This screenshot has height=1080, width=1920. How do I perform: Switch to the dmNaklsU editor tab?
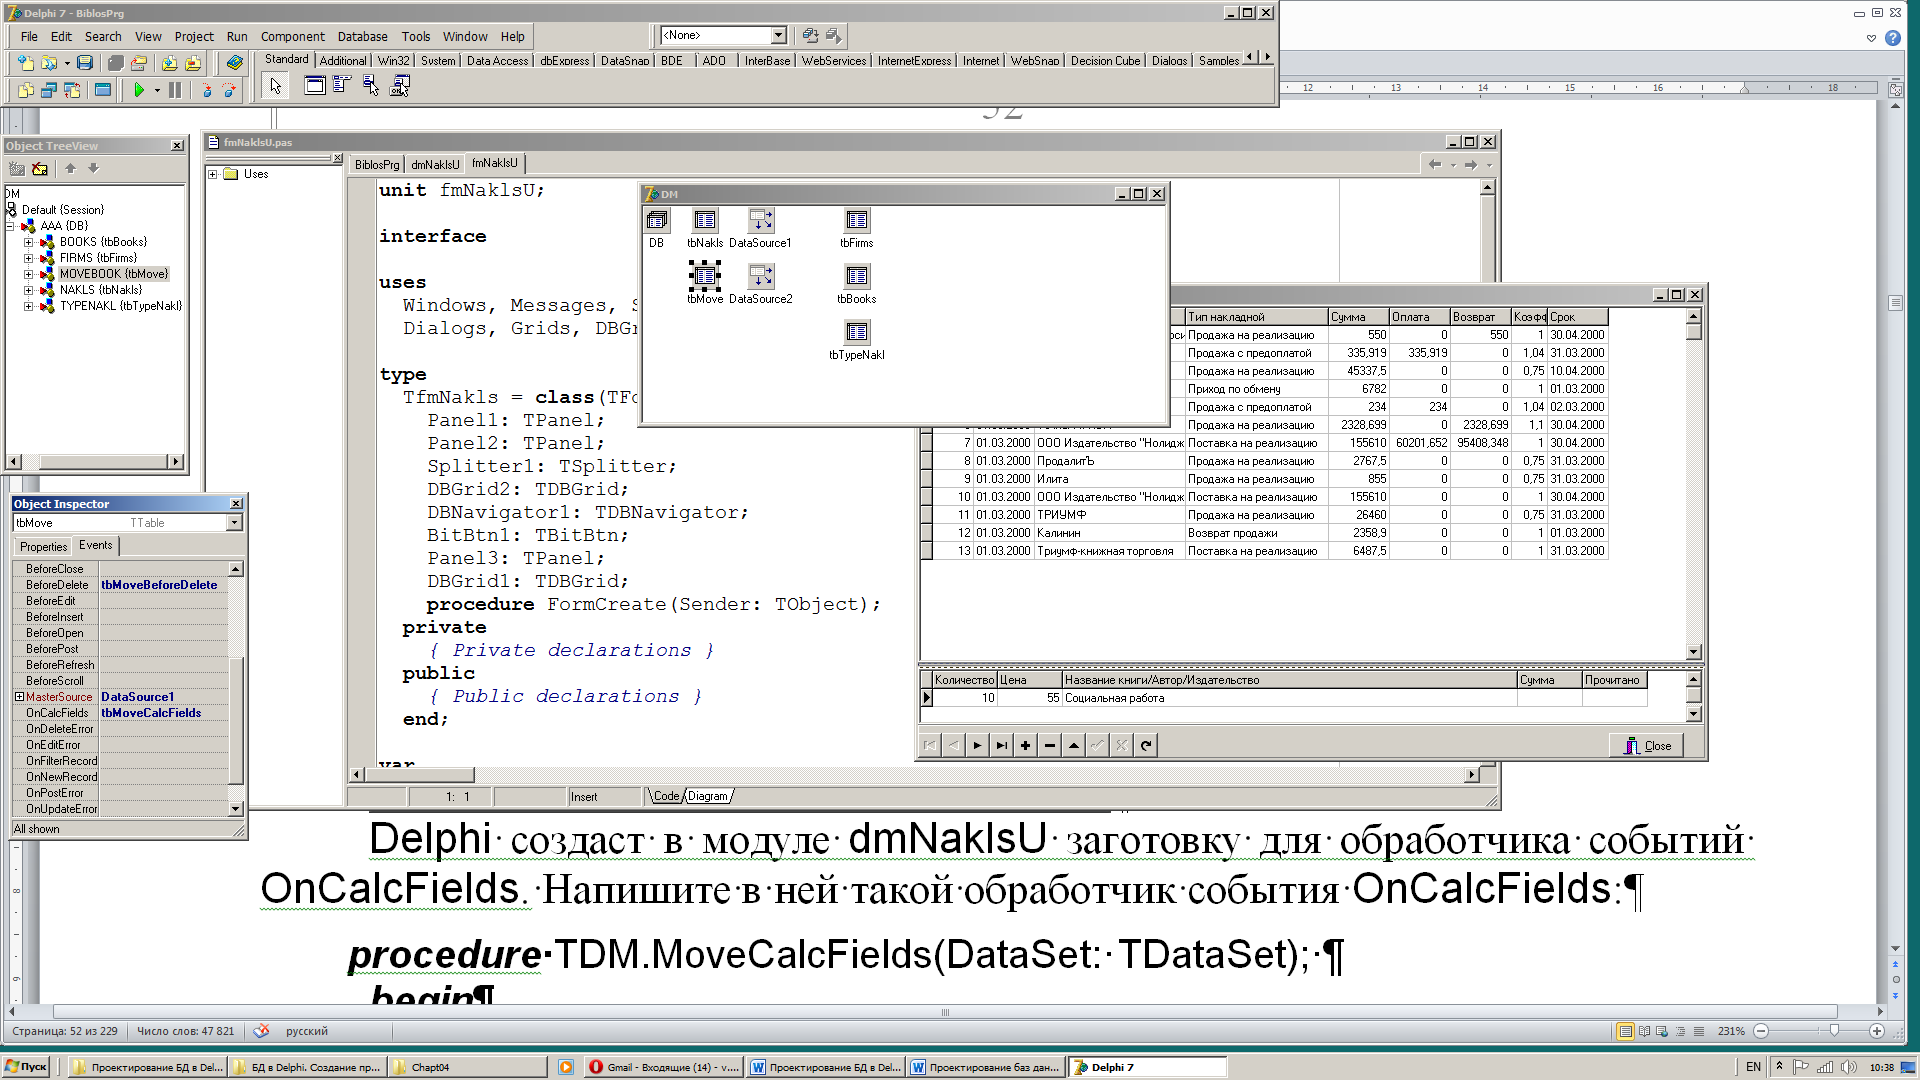click(x=435, y=165)
